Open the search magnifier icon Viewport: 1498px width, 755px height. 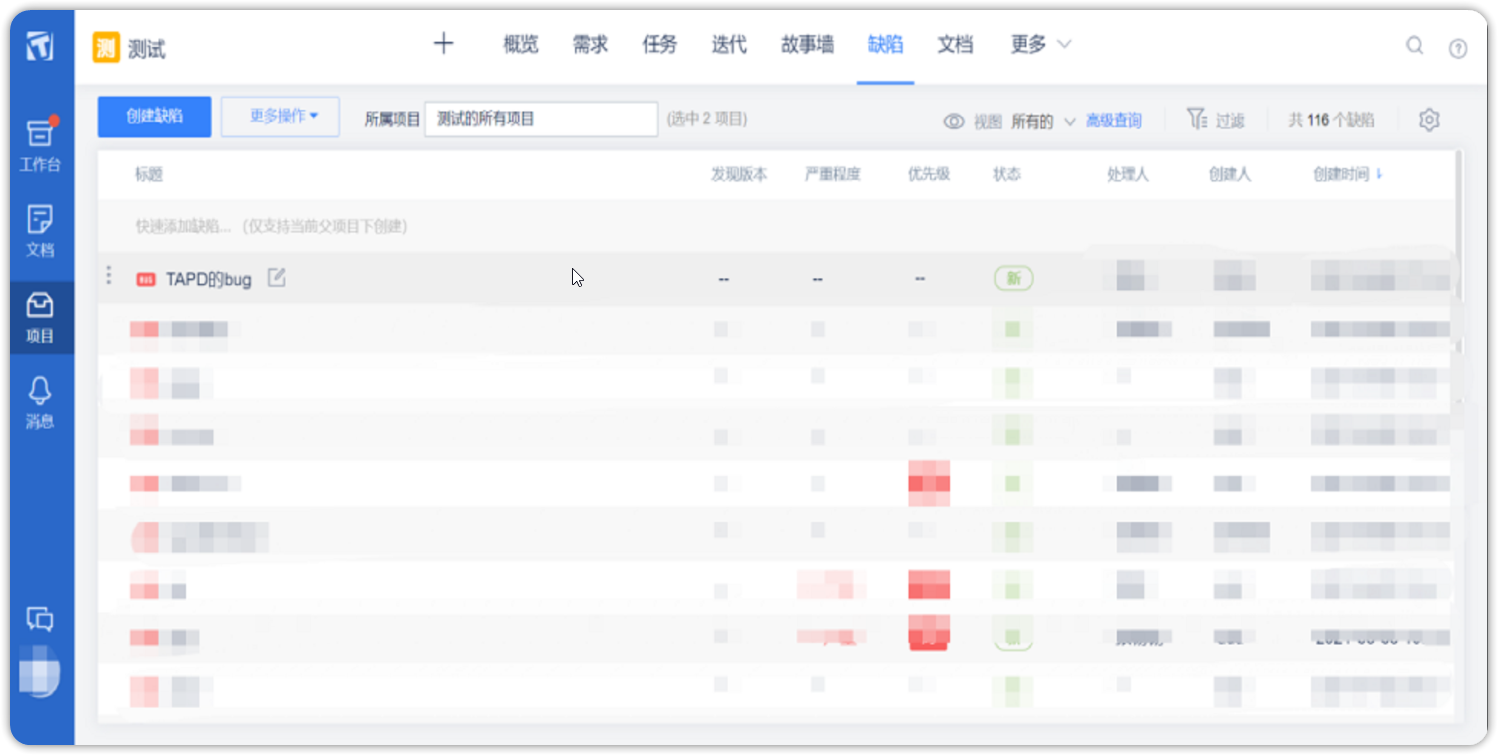[1415, 45]
